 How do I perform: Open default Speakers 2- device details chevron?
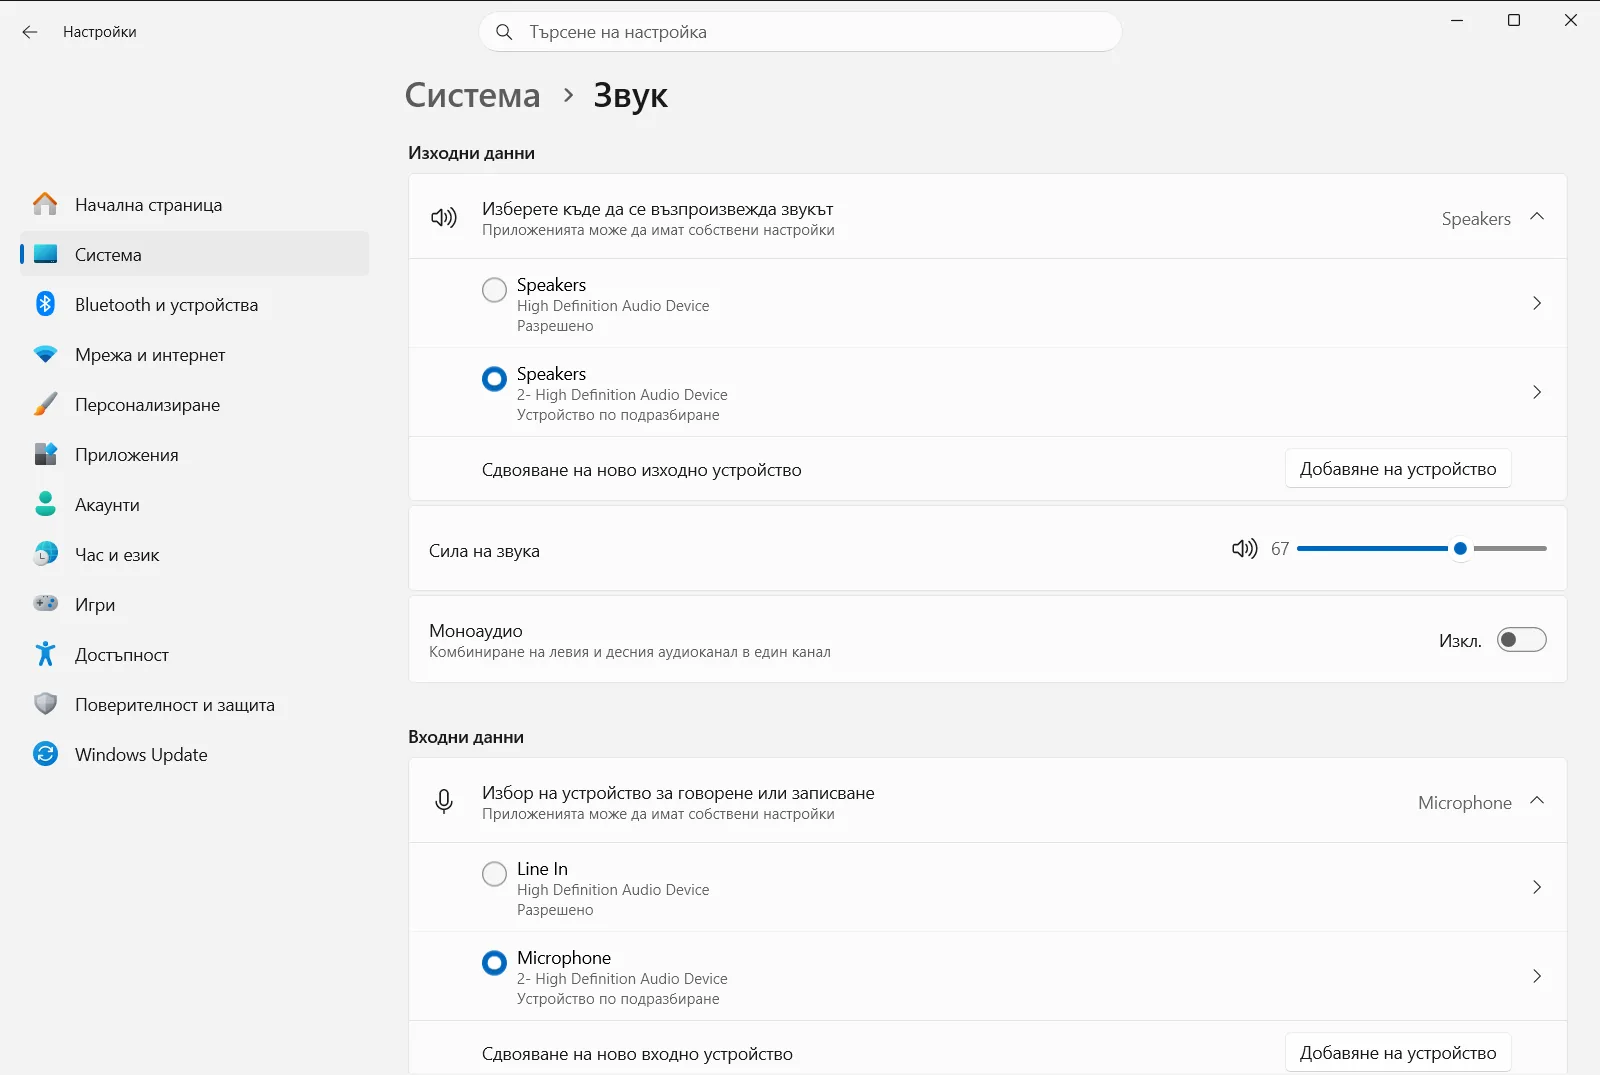[x=1537, y=392]
